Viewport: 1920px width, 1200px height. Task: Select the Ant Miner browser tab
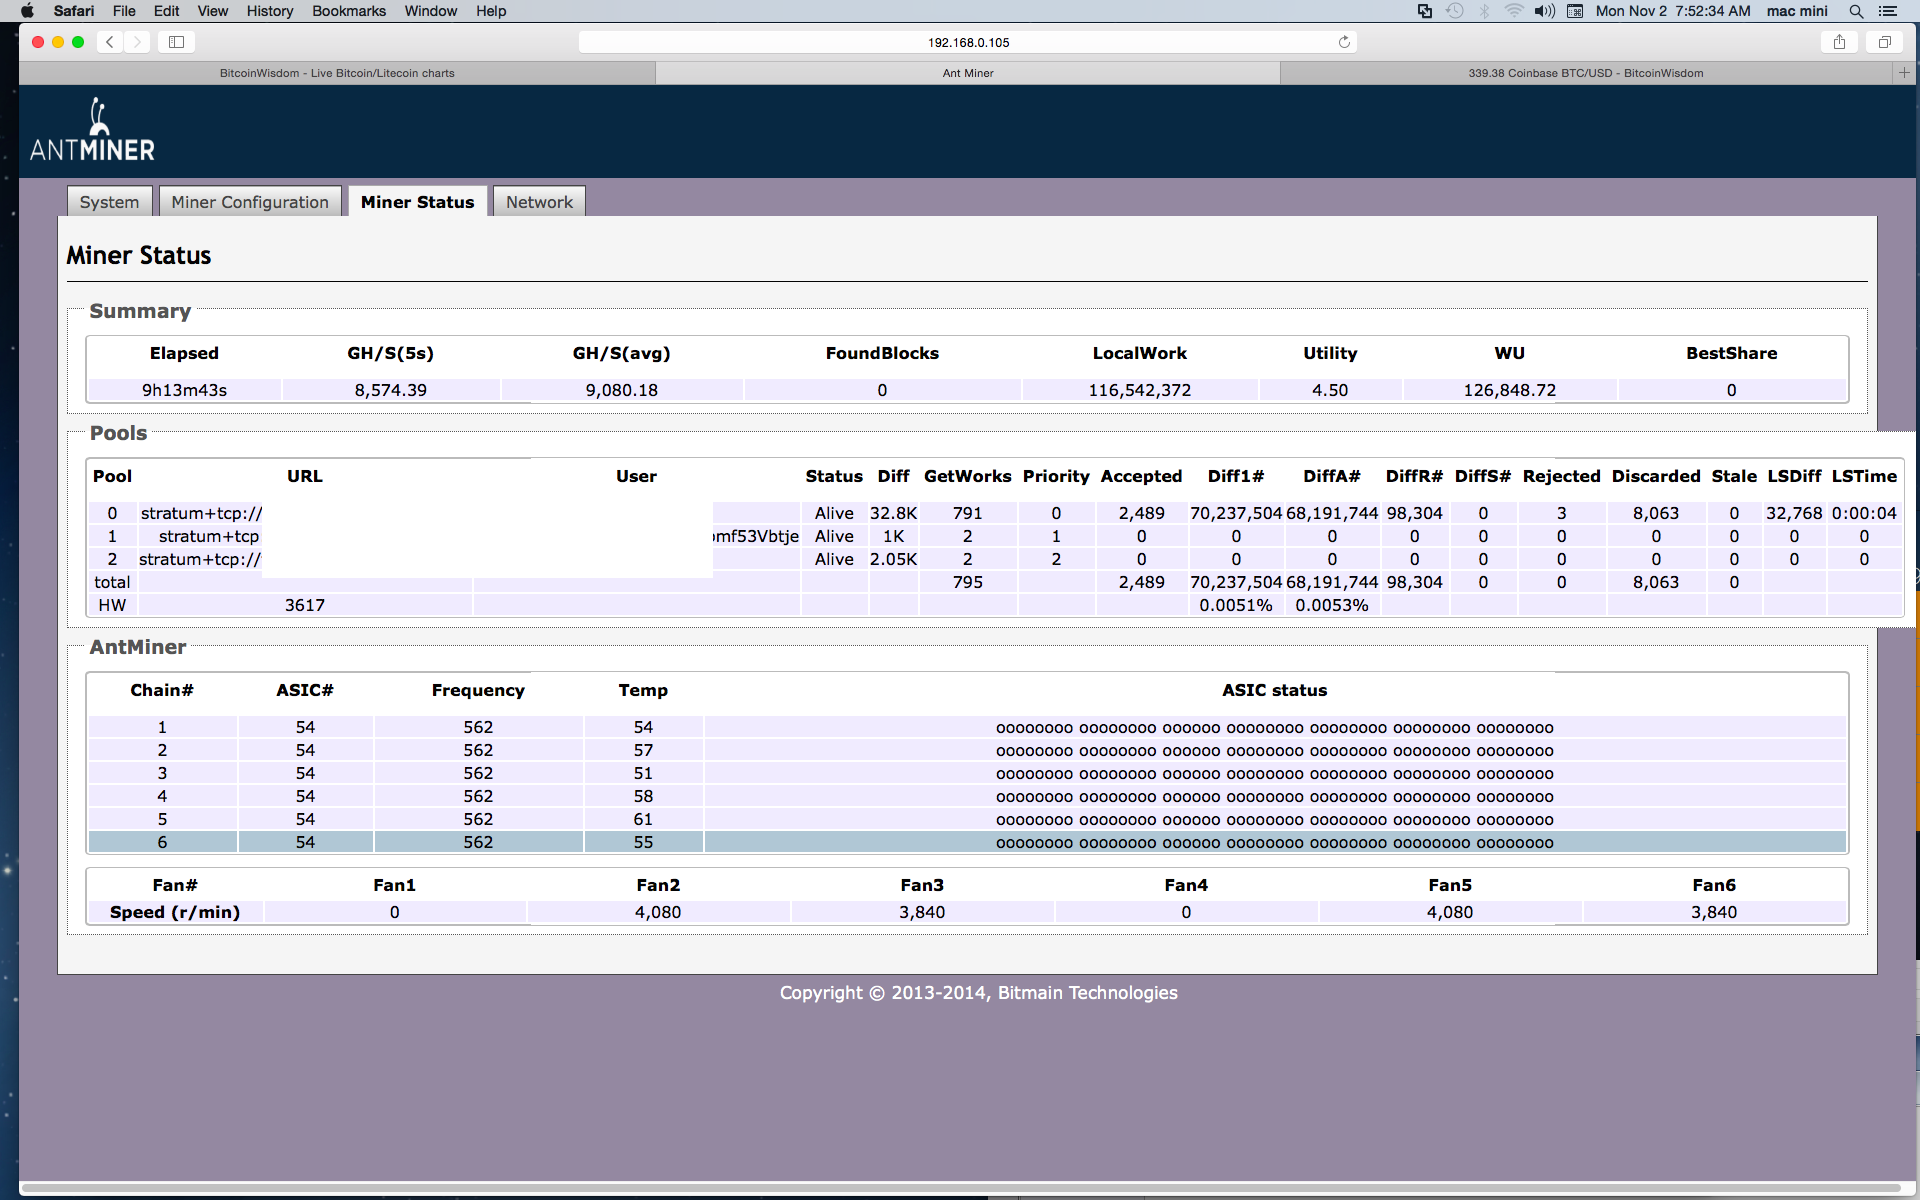968,73
